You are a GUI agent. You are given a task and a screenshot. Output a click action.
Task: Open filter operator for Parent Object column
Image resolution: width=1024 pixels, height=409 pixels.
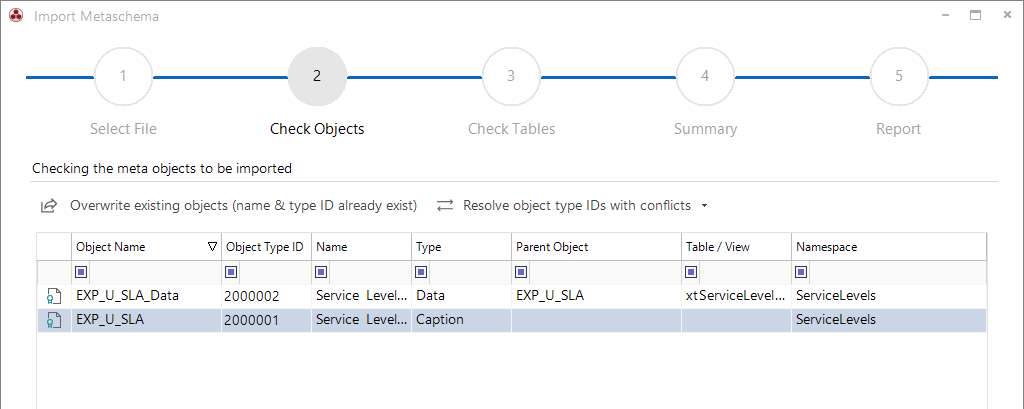coord(521,272)
